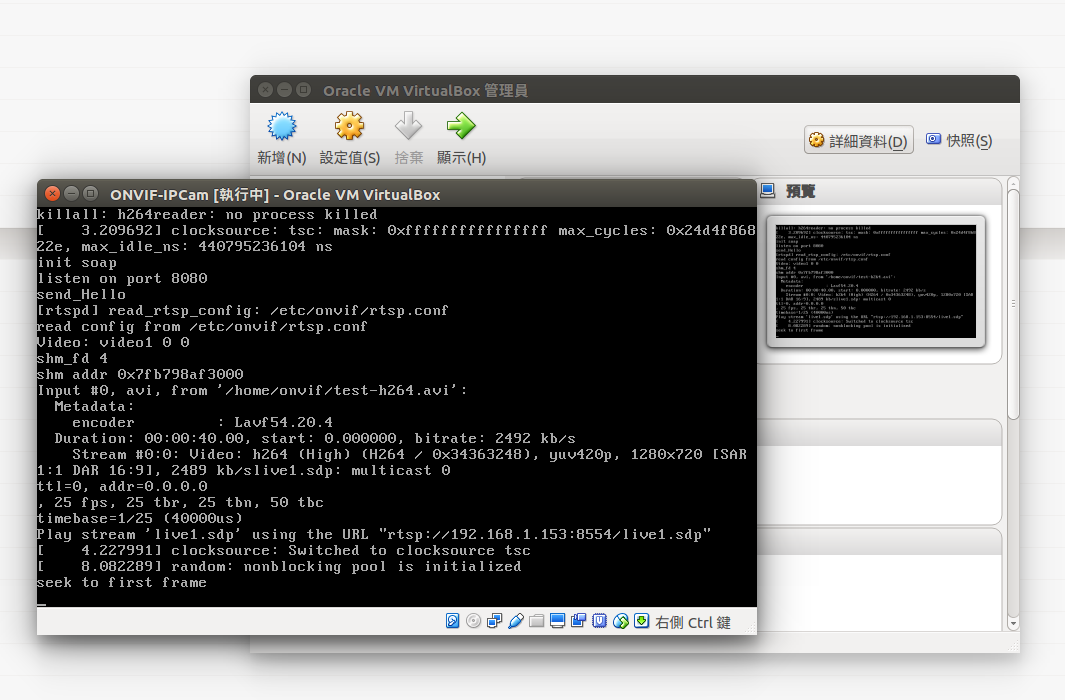Click the scrollbar down arrow in Manager
This screenshot has height=700, width=1065.
pyautogui.click(x=1013, y=623)
